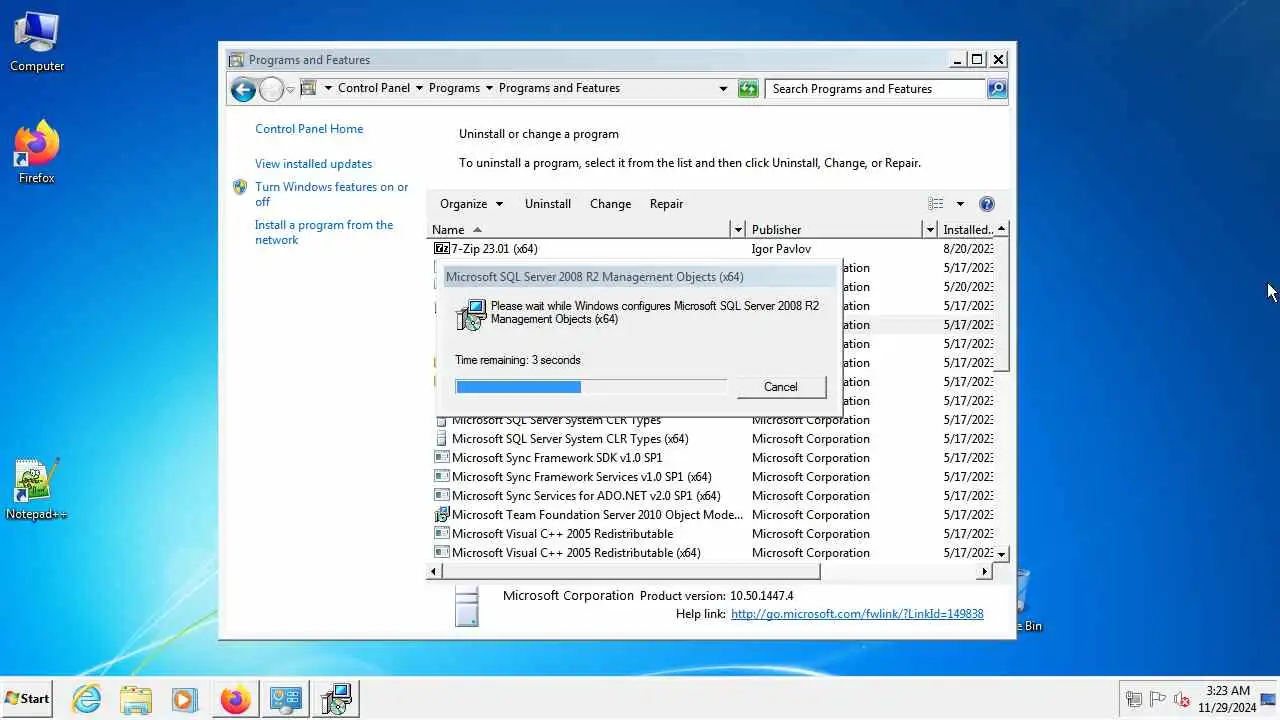Click the Search Programs and Features box
Screen dimensions: 1280x720
tap(876, 89)
